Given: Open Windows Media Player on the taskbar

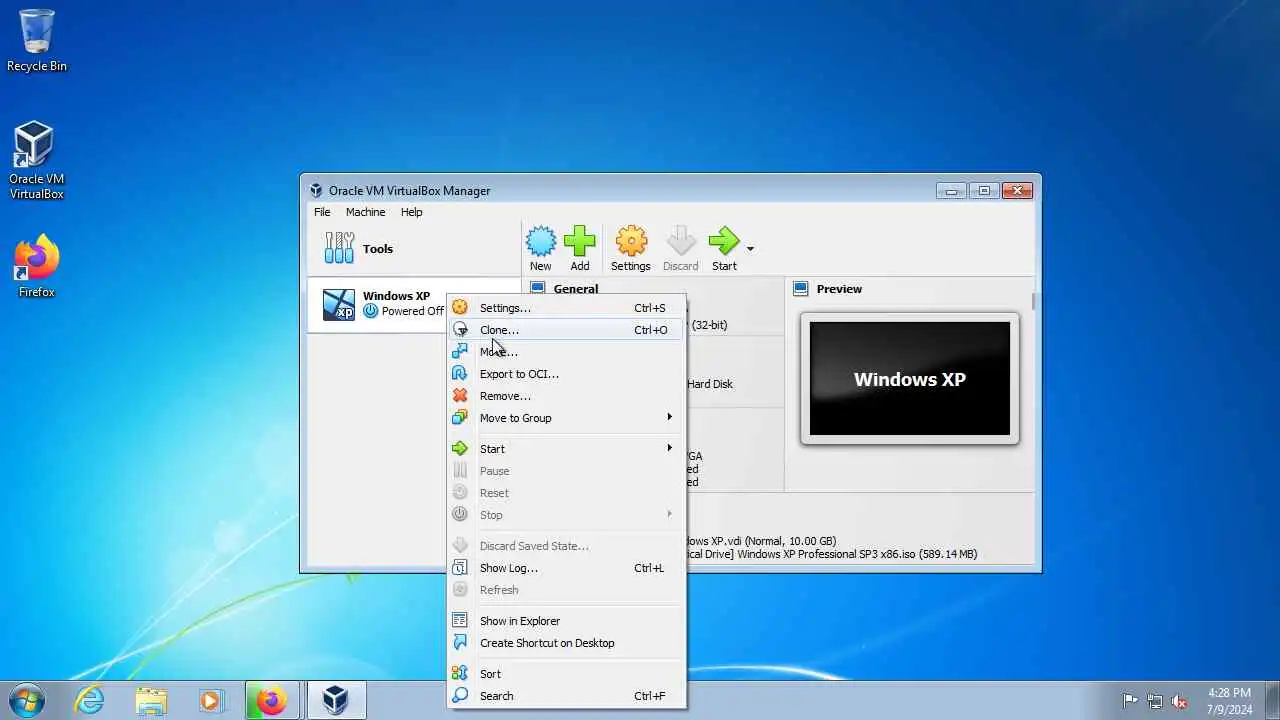Looking at the screenshot, I should pyautogui.click(x=211, y=701).
